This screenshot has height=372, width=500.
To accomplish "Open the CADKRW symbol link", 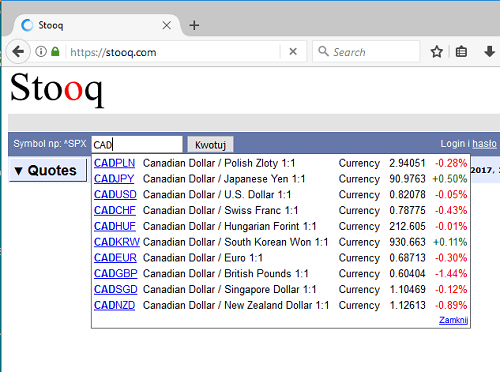I will 117,242.
